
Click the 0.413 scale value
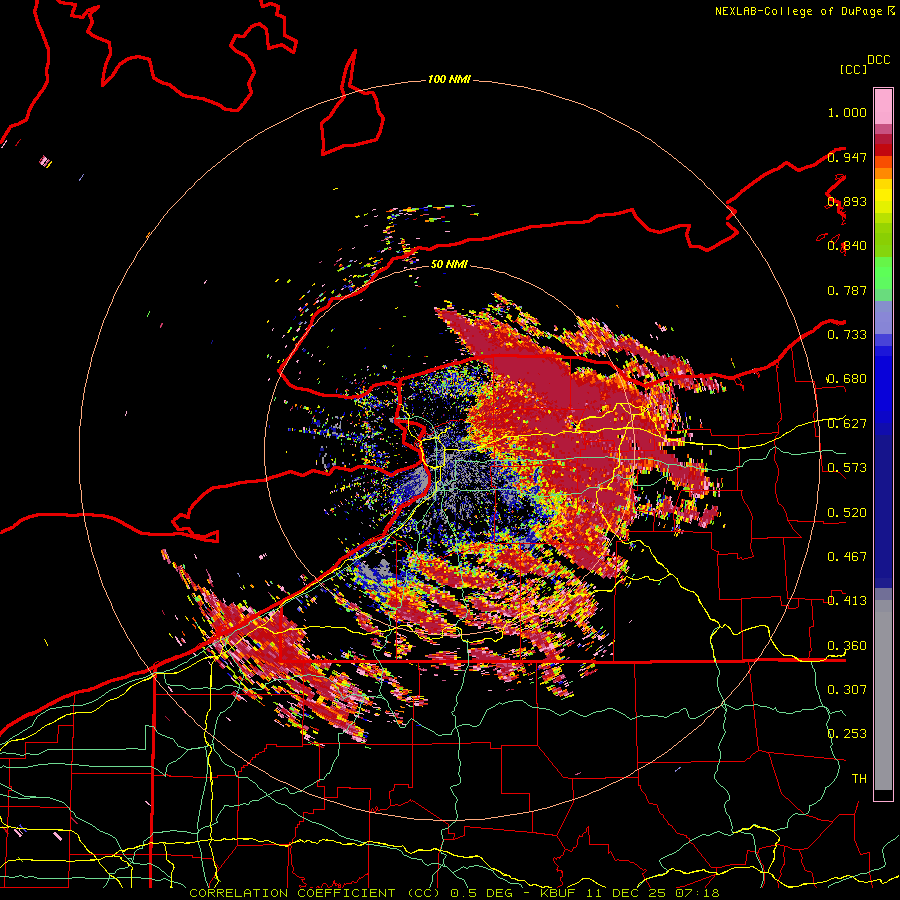(x=847, y=601)
